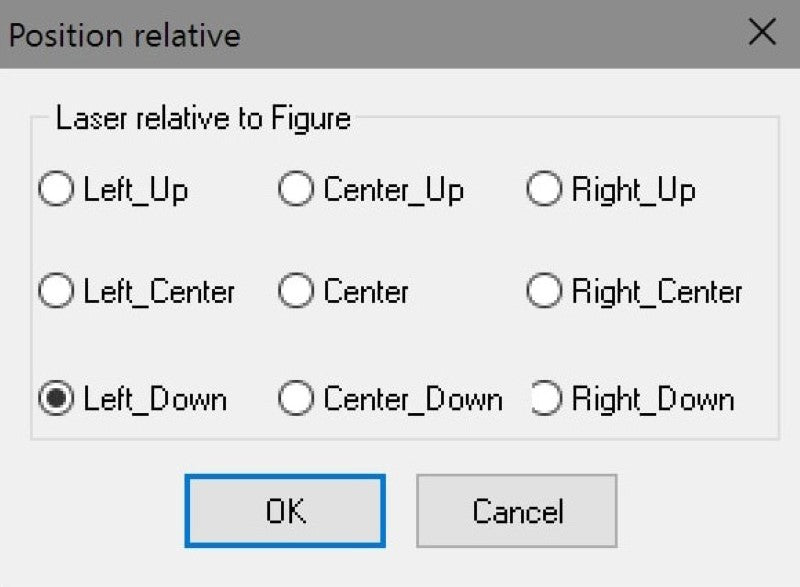Image resolution: width=800 pixels, height=587 pixels.
Task: Click the 'Center_Down' label text
Action: 412,400
